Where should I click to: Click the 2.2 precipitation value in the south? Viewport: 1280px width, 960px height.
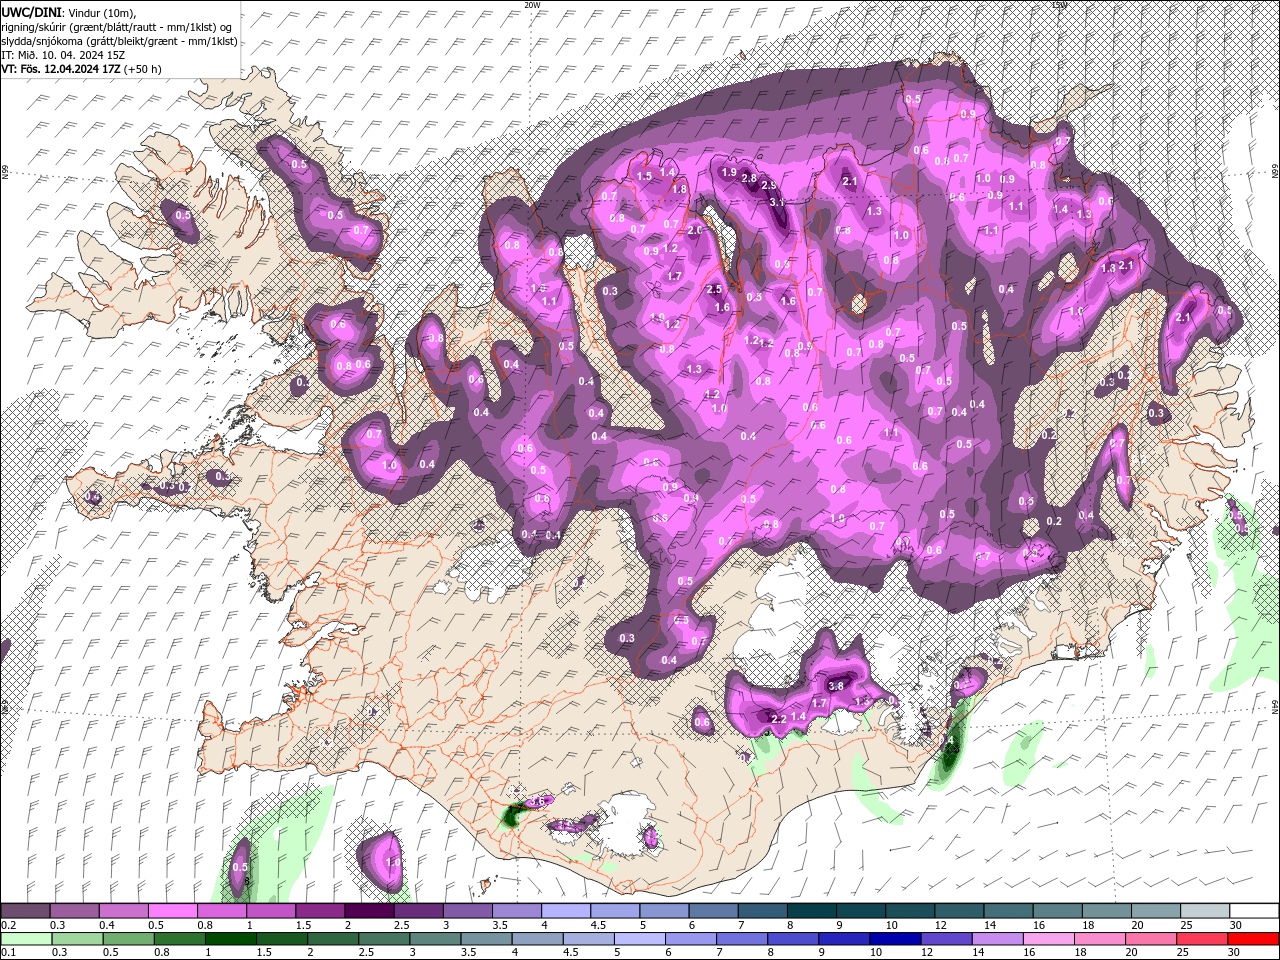779,718
